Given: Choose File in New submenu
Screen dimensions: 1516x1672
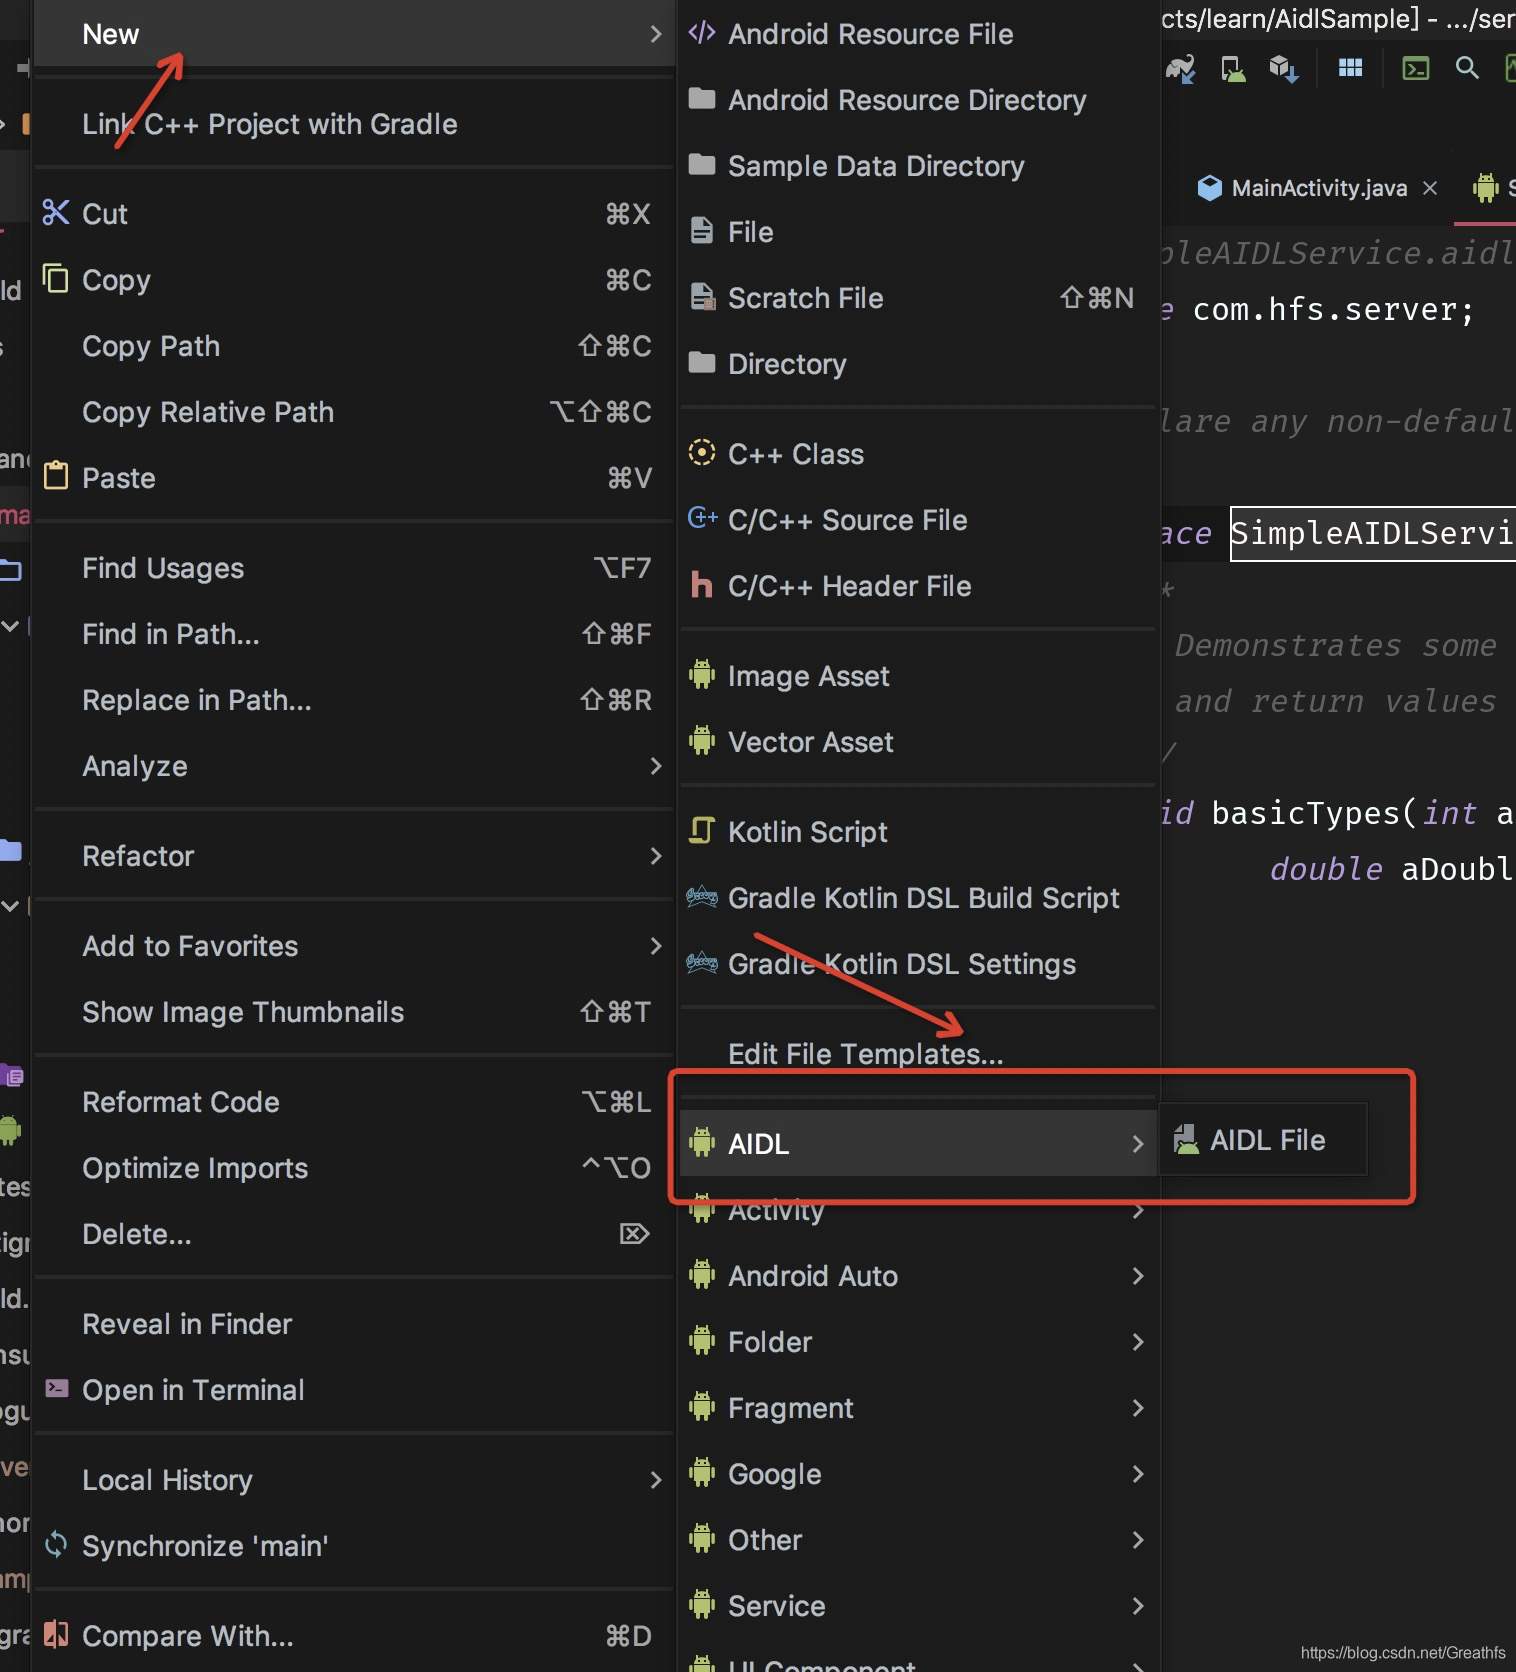Looking at the screenshot, I should pyautogui.click(x=918, y=232).
